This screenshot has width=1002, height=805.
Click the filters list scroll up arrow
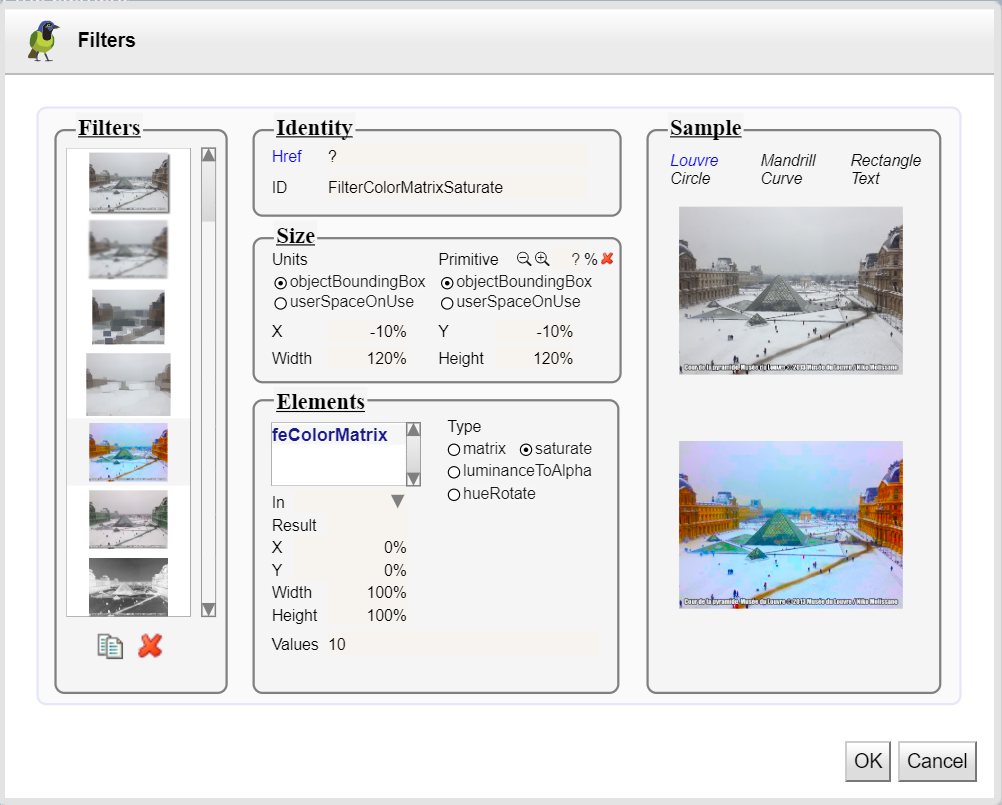[x=208, y=155]
